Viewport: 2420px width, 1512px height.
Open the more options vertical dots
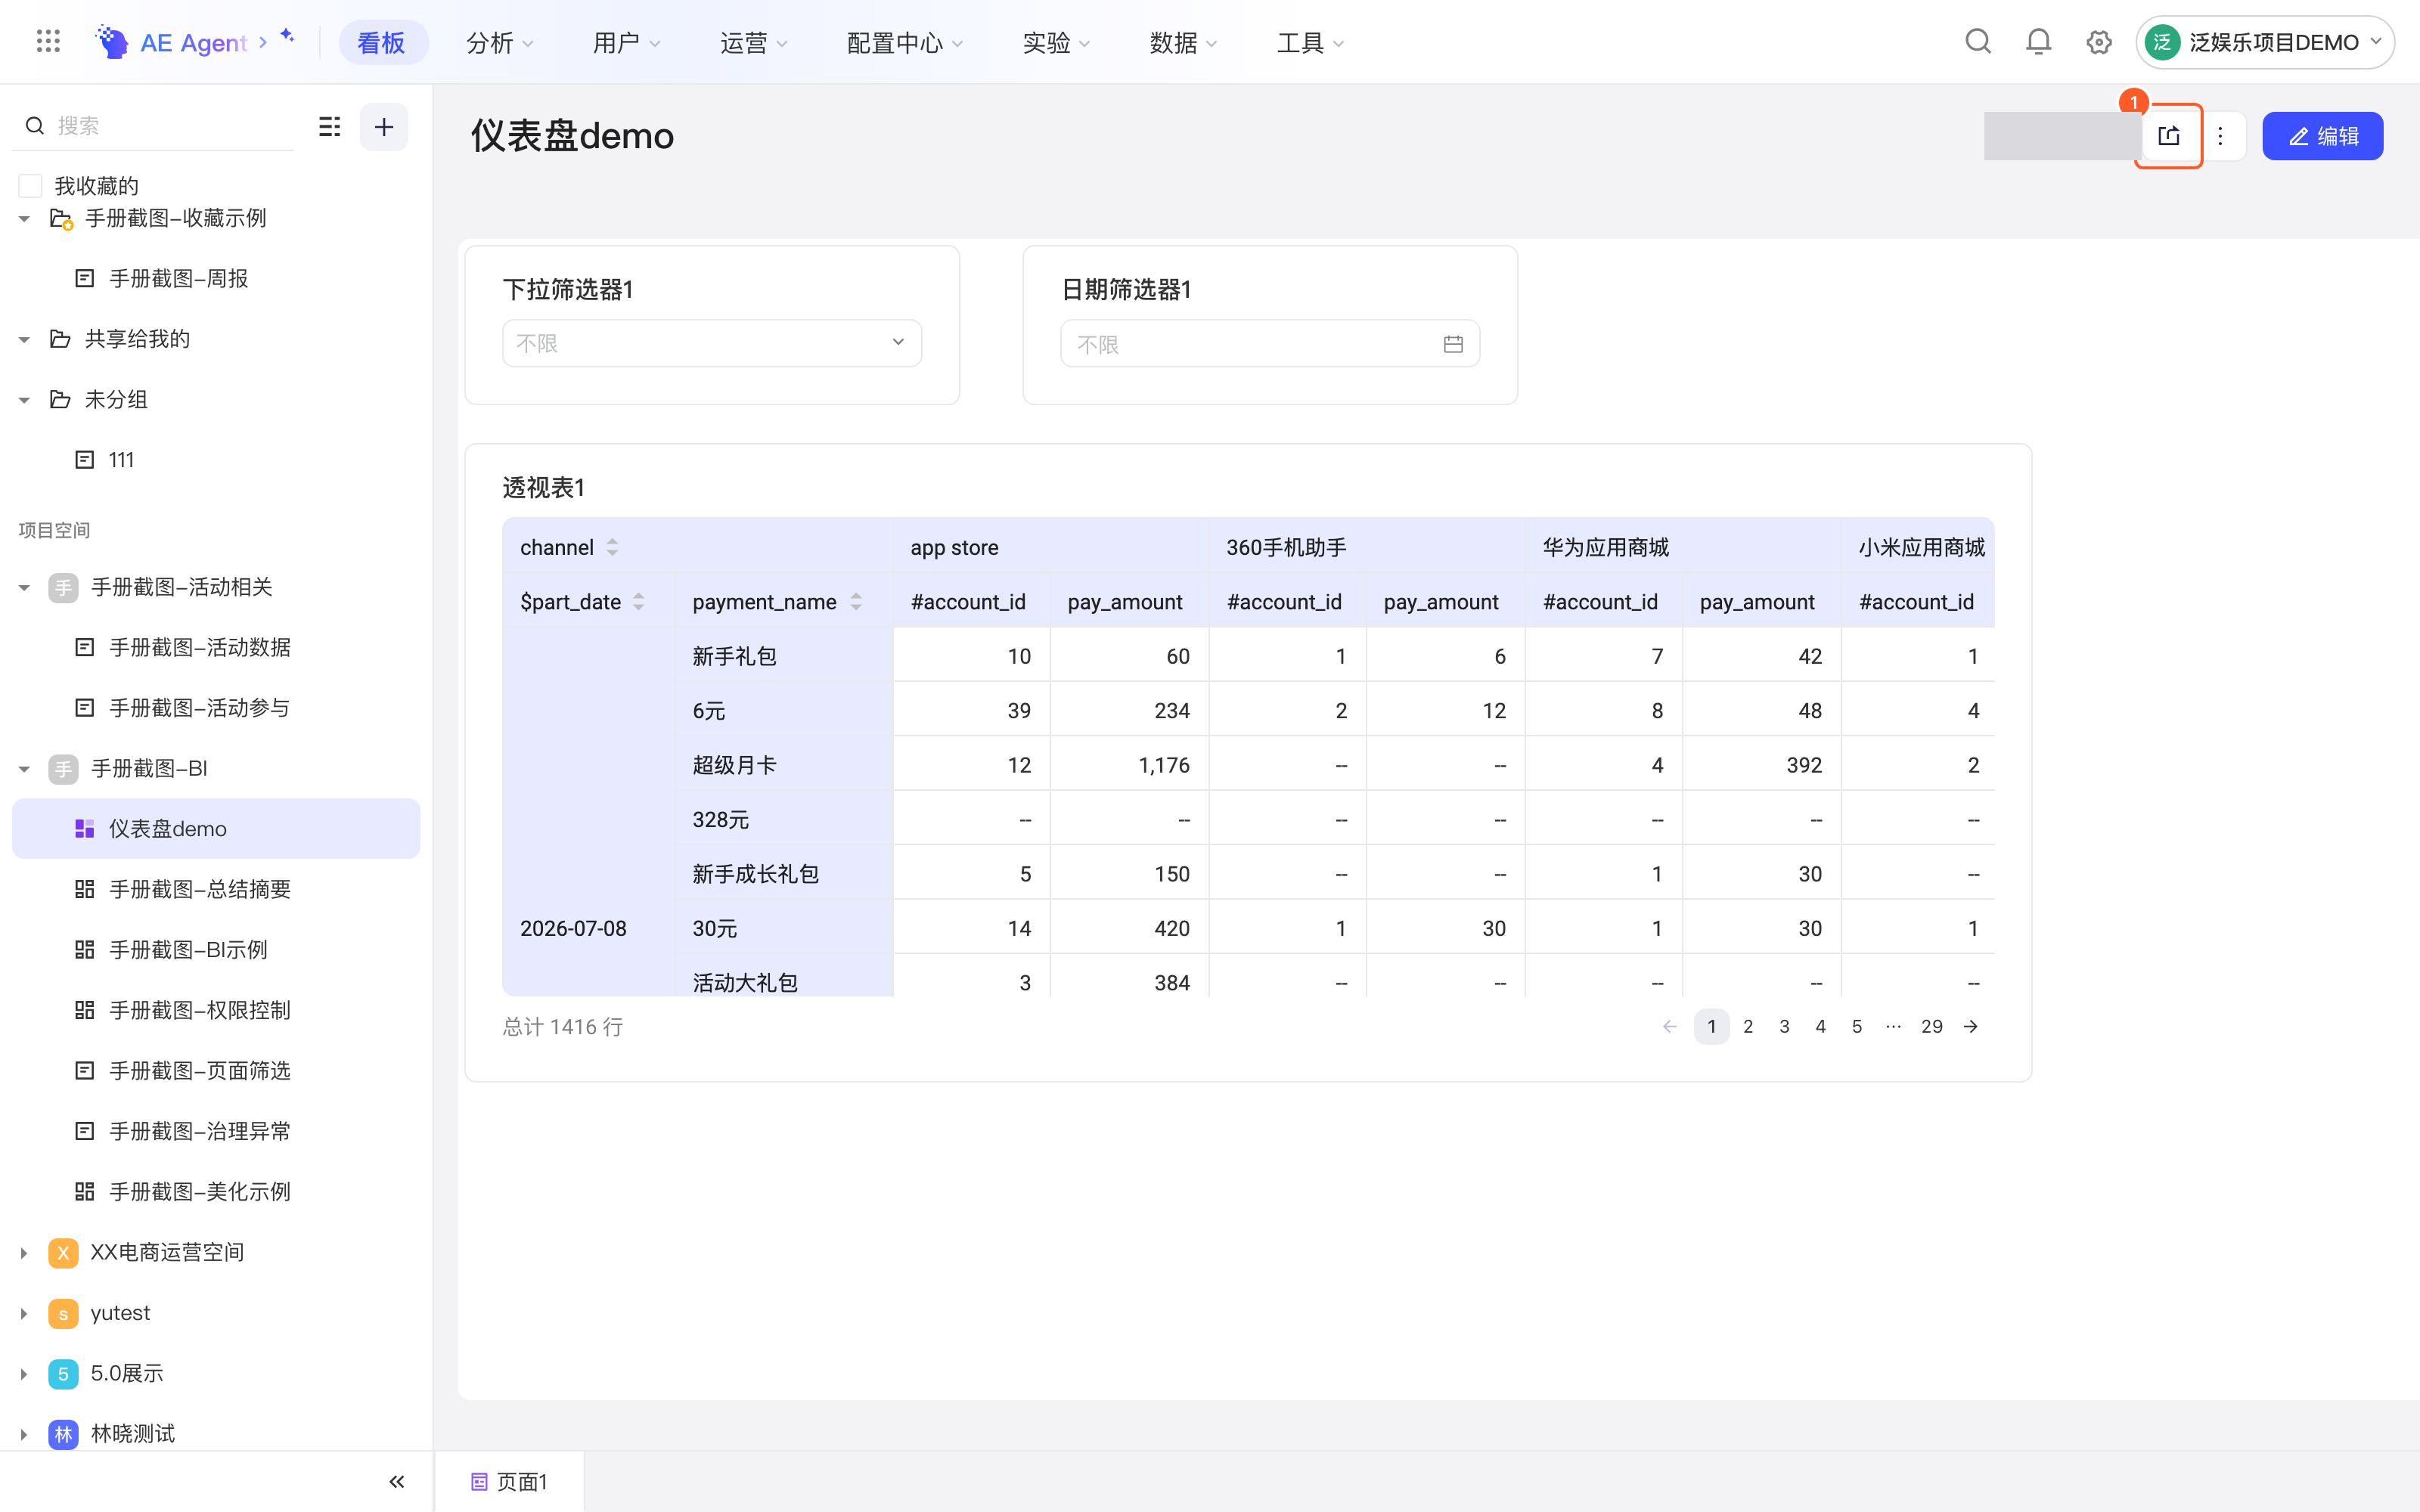pyautogui.click(x=2220, y=136)
